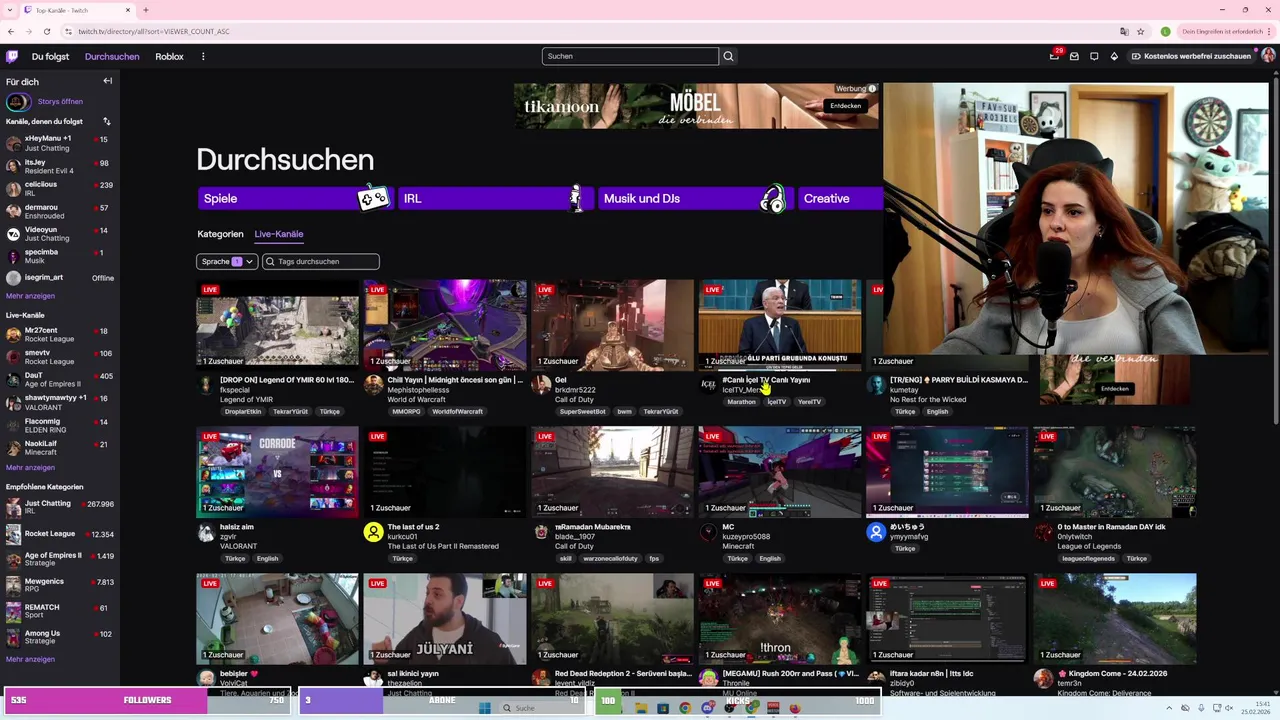The height and width of the screenshot is (720, 1280).
Task: Open dermarou Enshrouded channel in sidebar
Action: click(60, 211)
